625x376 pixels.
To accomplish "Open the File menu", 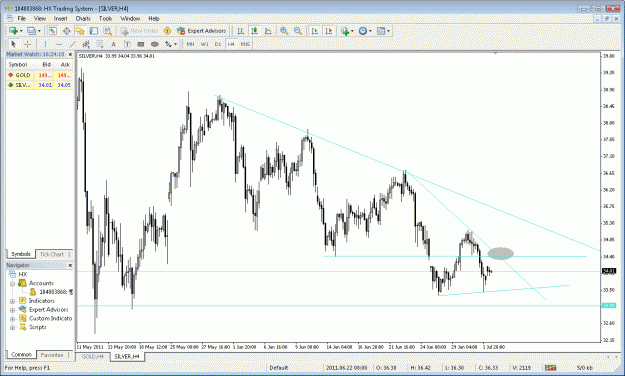I will [x=22, y=18].
